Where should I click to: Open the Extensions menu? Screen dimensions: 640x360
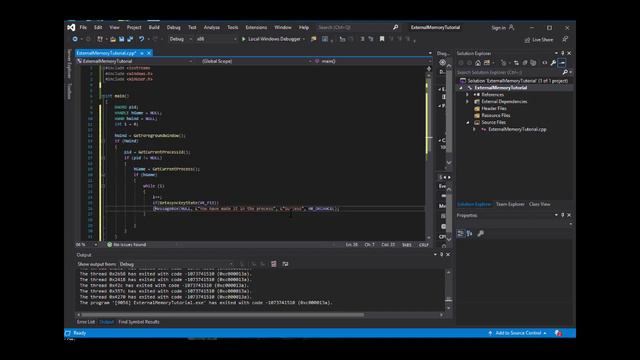coord(256,27)
